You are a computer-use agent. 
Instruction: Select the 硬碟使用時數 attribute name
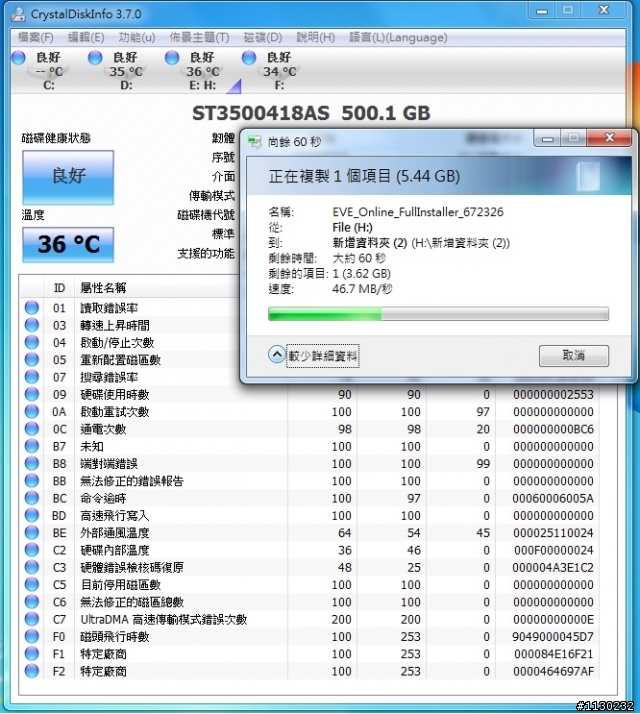click(115, 394)
